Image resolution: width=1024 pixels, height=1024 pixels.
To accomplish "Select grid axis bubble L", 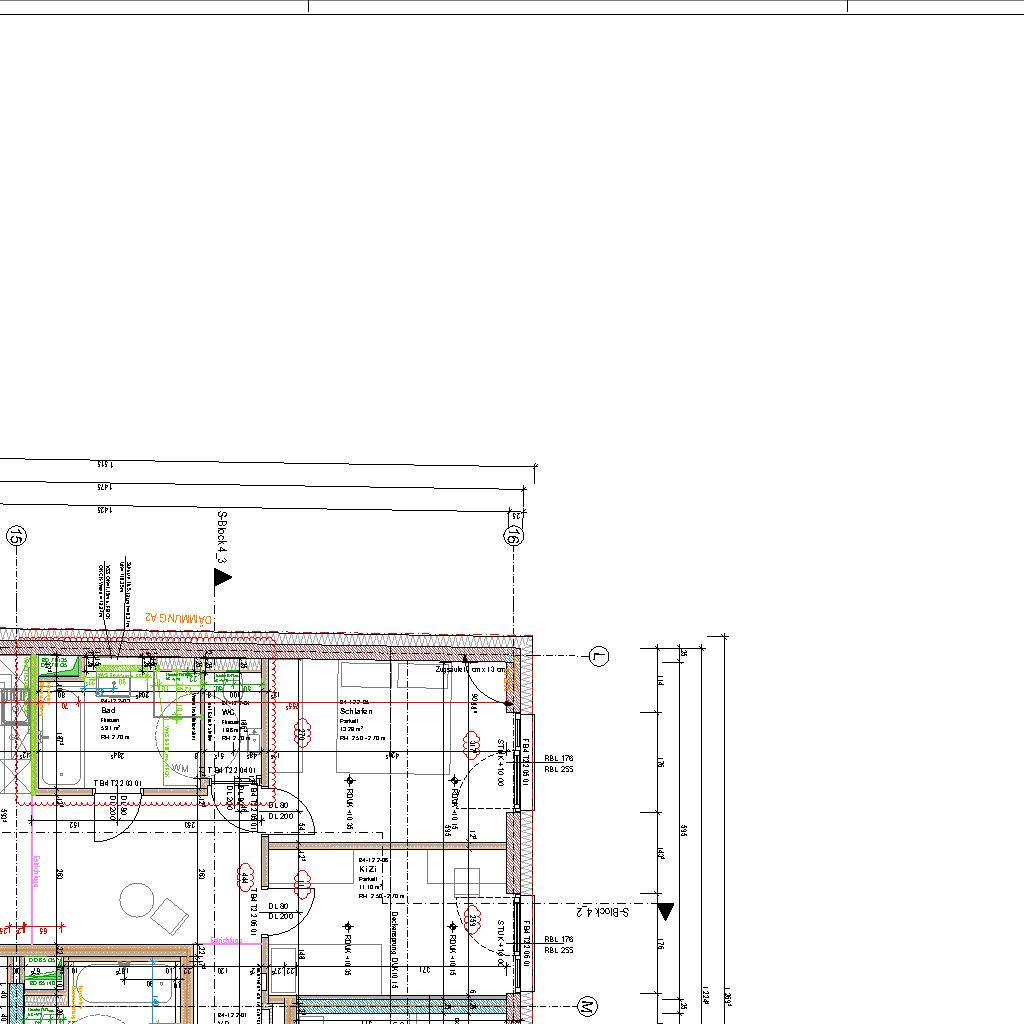I will click(598, 656).
